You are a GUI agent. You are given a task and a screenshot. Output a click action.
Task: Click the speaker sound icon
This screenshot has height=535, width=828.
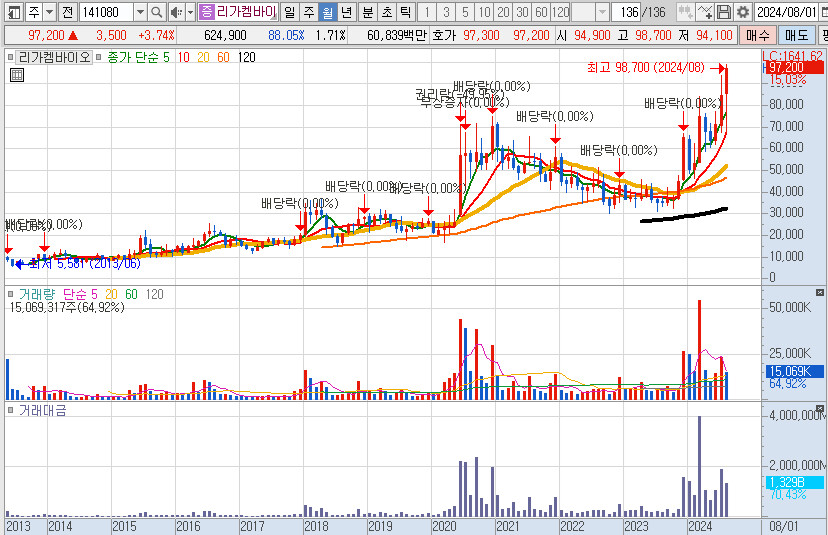(176, 12)
